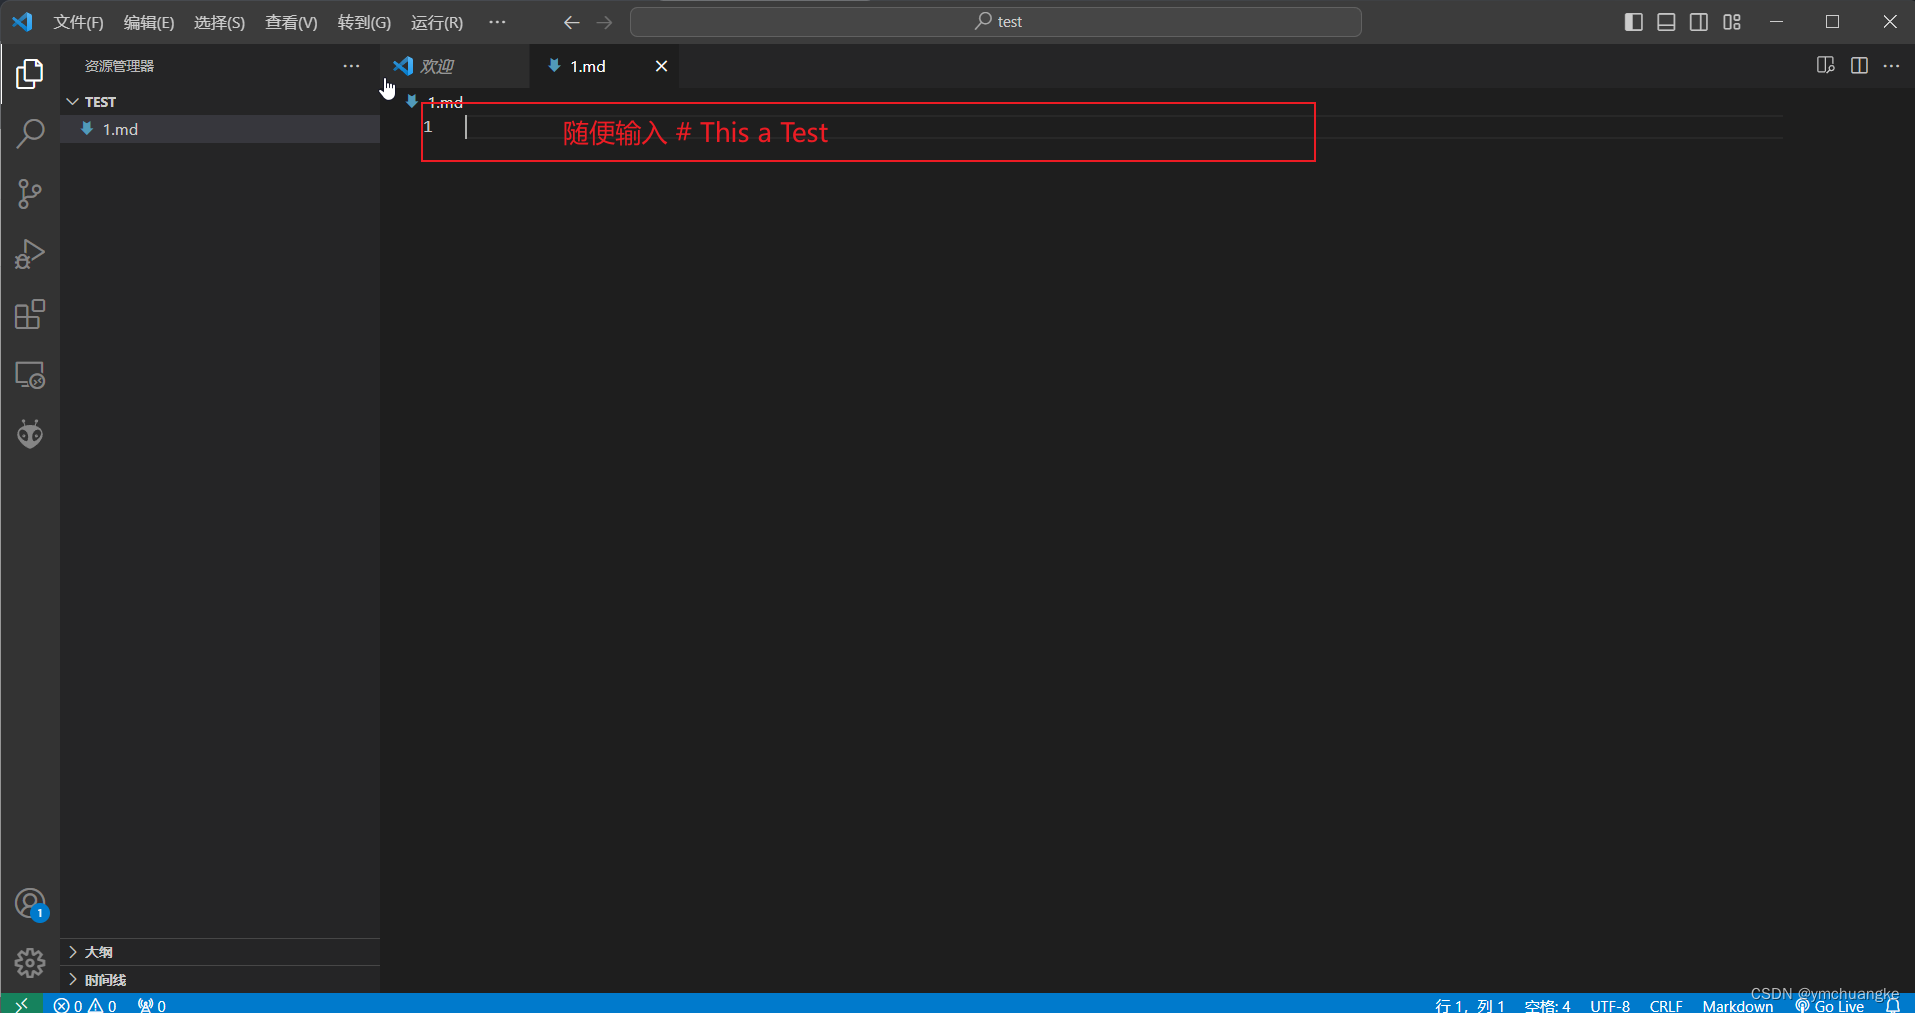Click the VS Code logo icon

[x=22, y=22]
